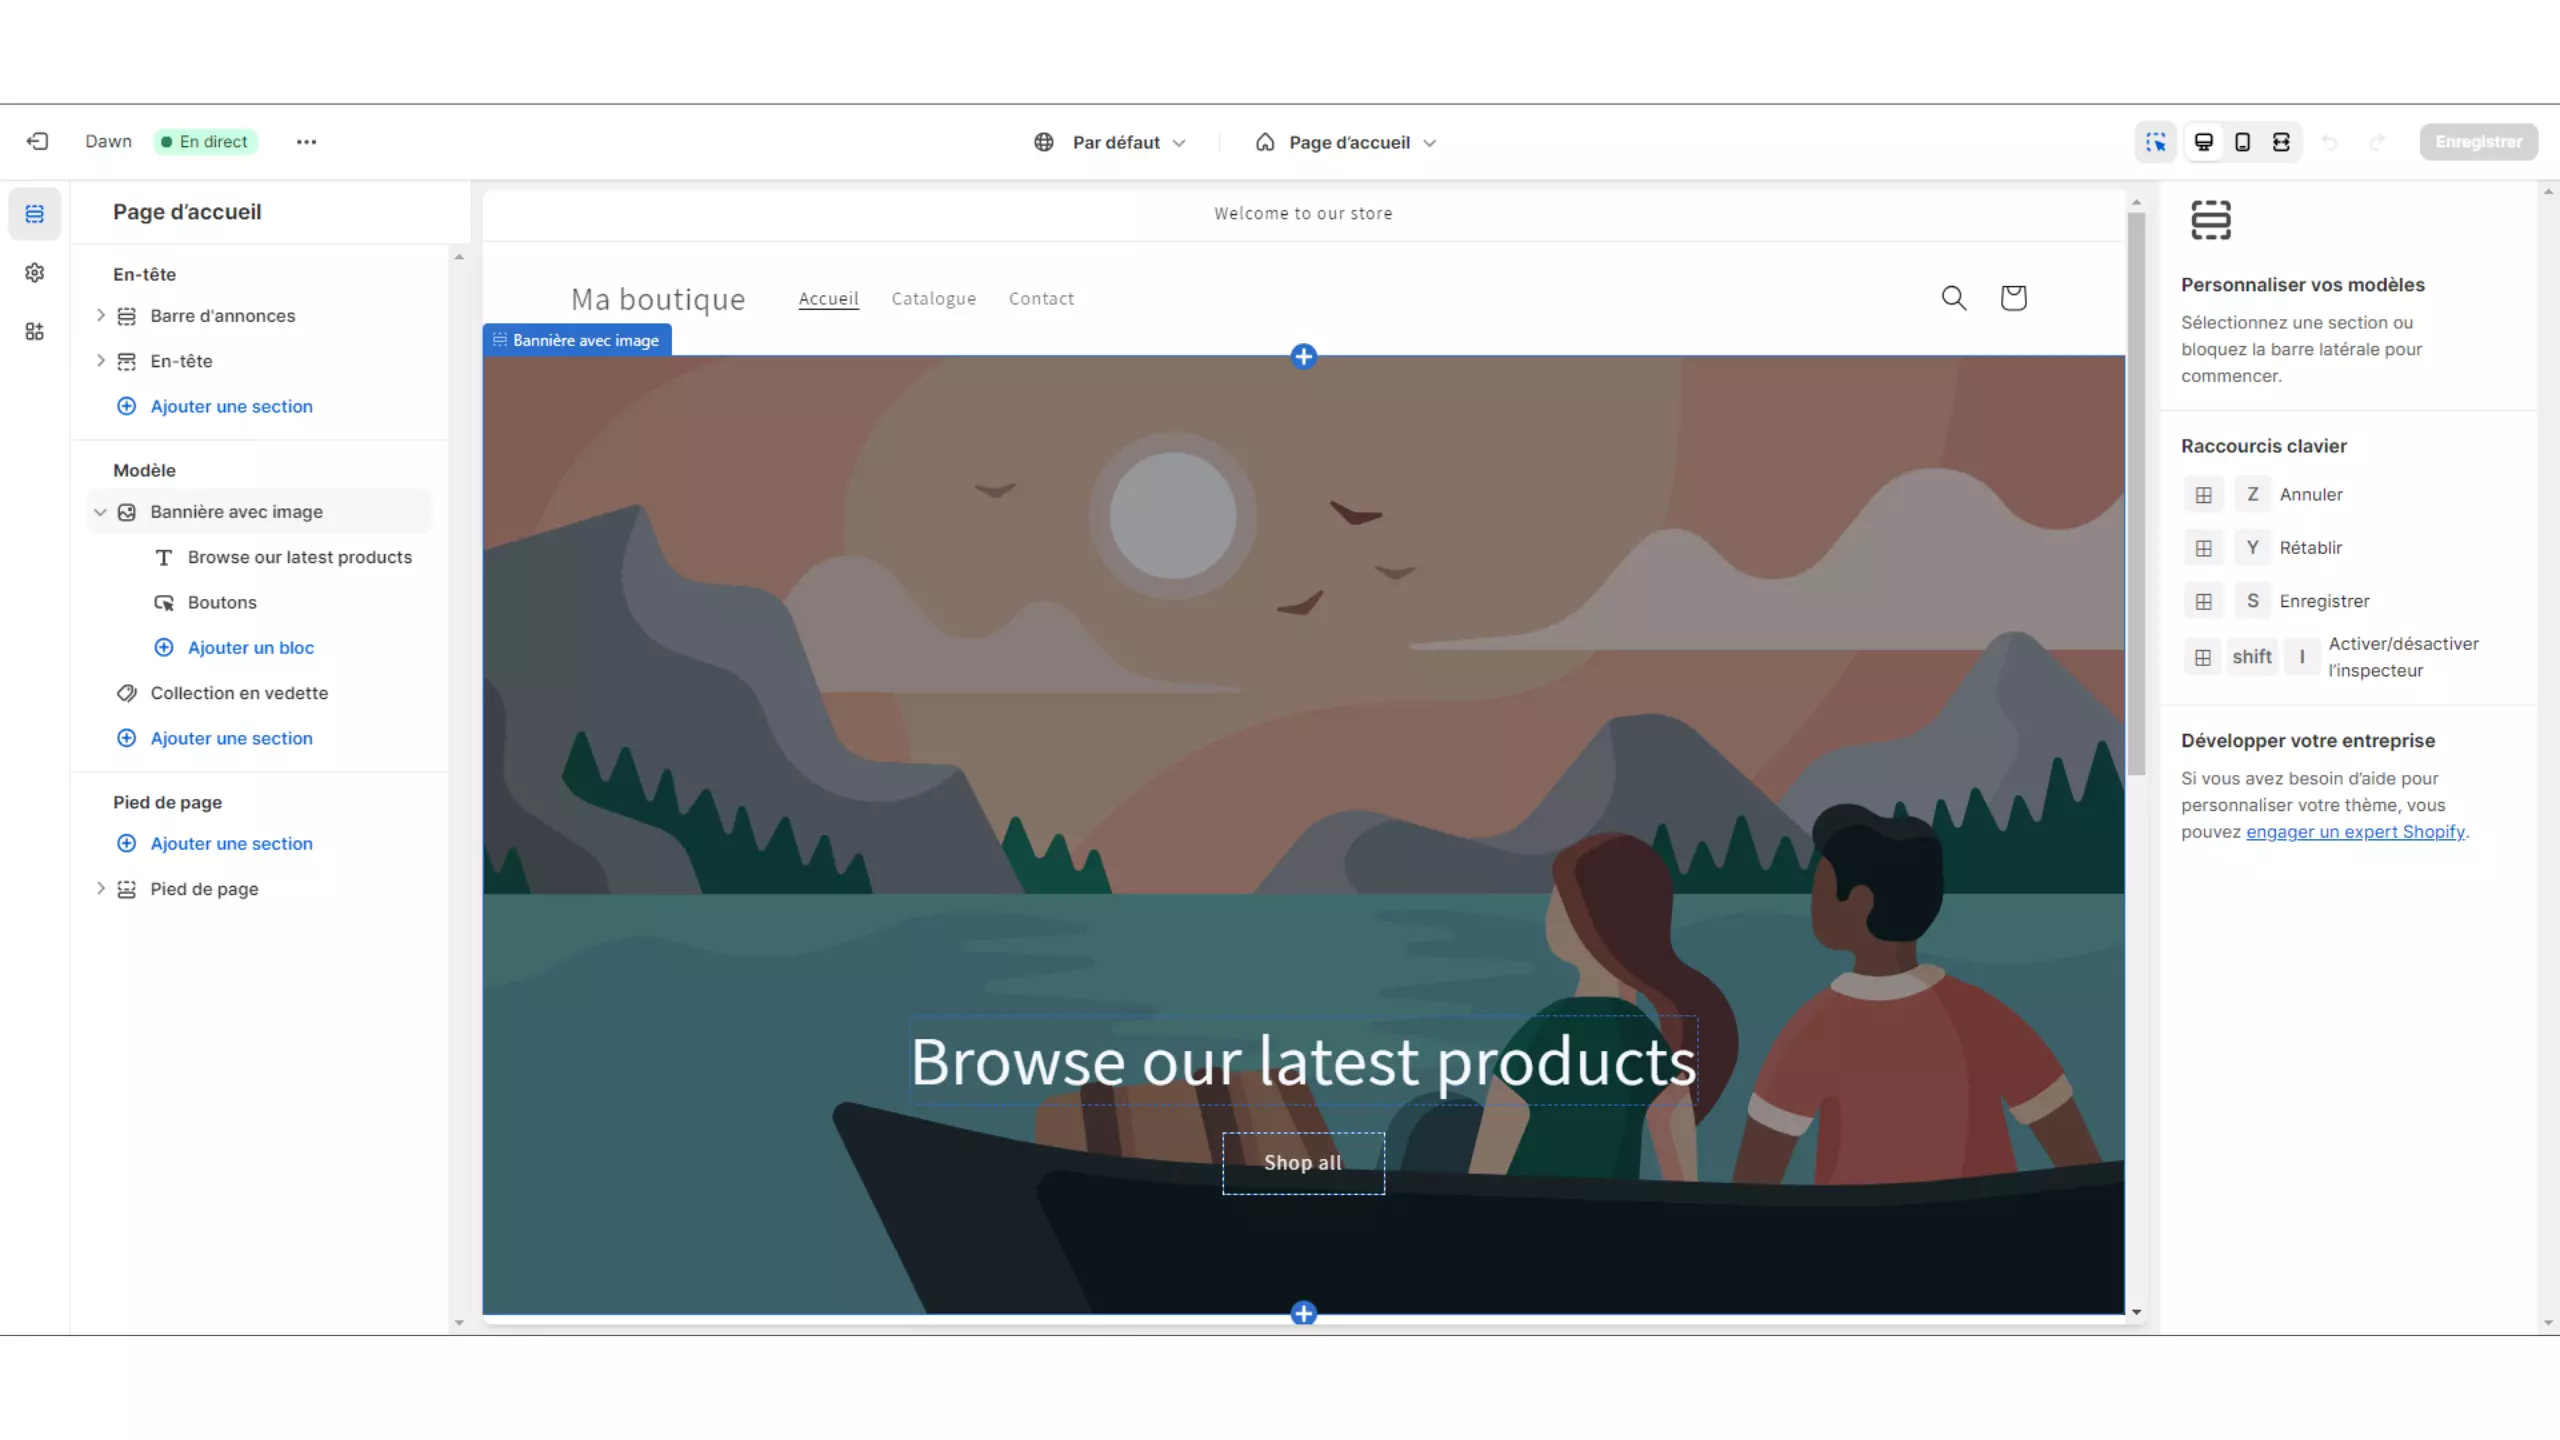This screenshot has width=2560, height=1440.
Task: Switch to mobile preview icon
Action: tap(2242, 142)
